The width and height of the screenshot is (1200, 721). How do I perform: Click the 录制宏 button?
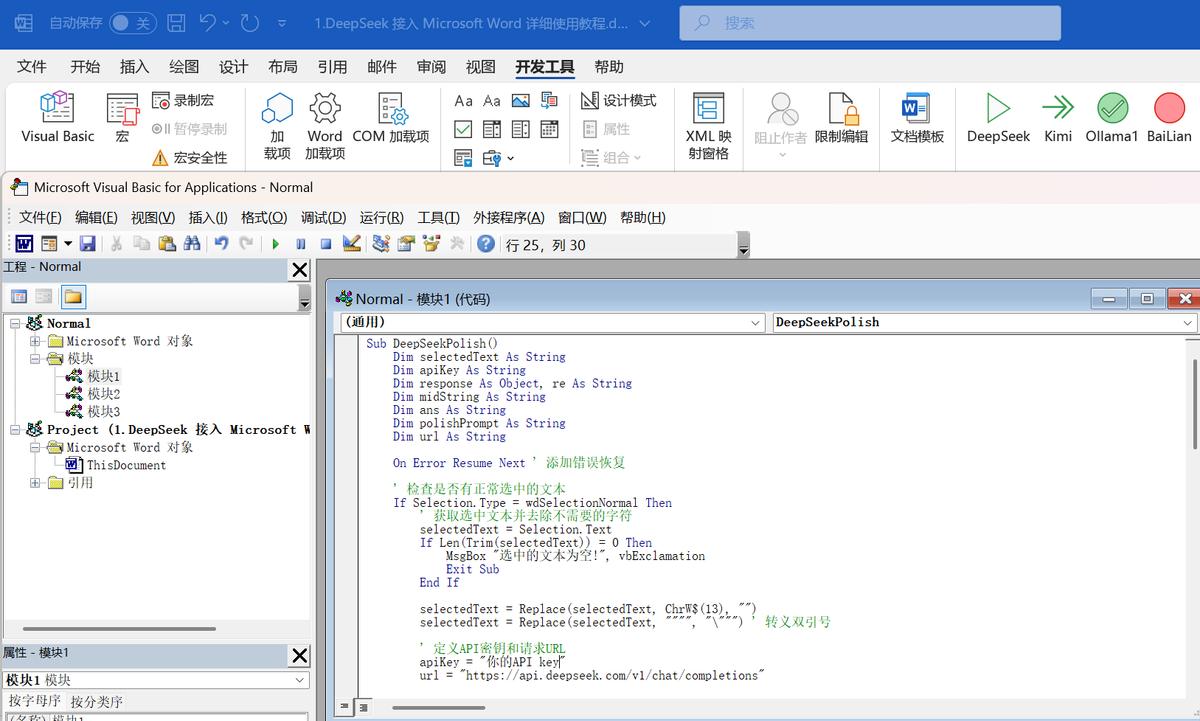(x=183, y=100)
